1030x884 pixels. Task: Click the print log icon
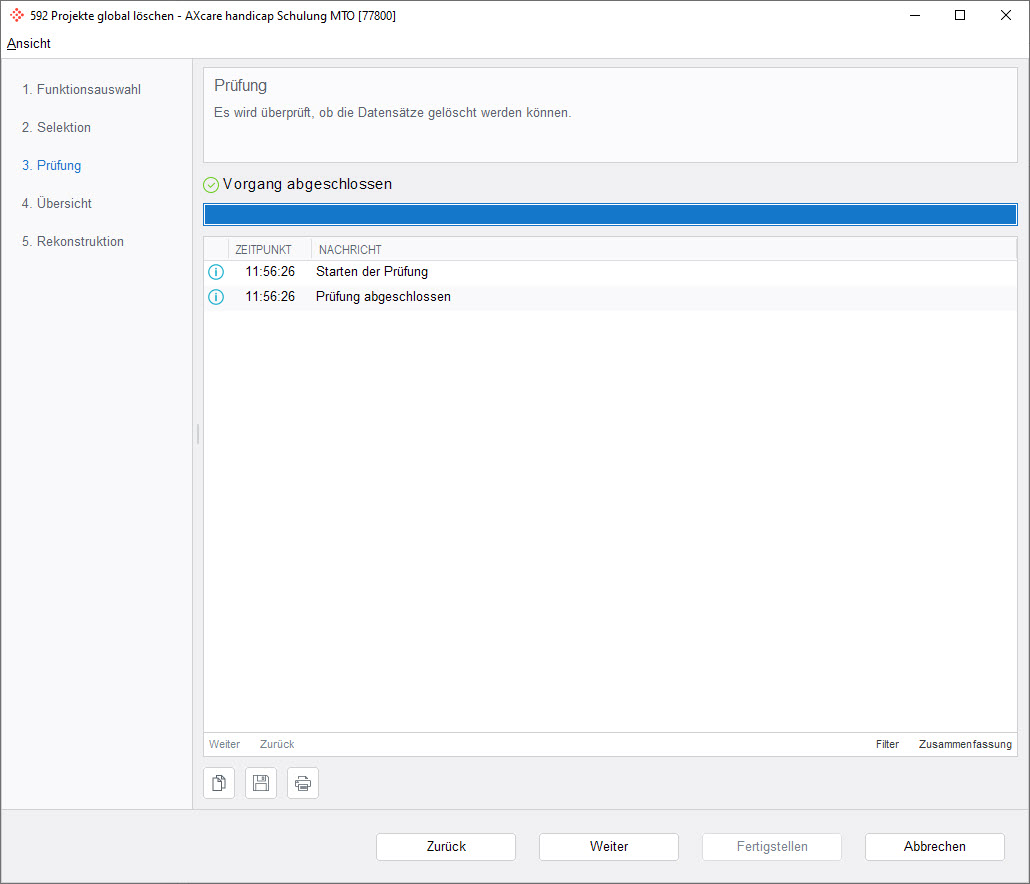(x=303, y=783)
